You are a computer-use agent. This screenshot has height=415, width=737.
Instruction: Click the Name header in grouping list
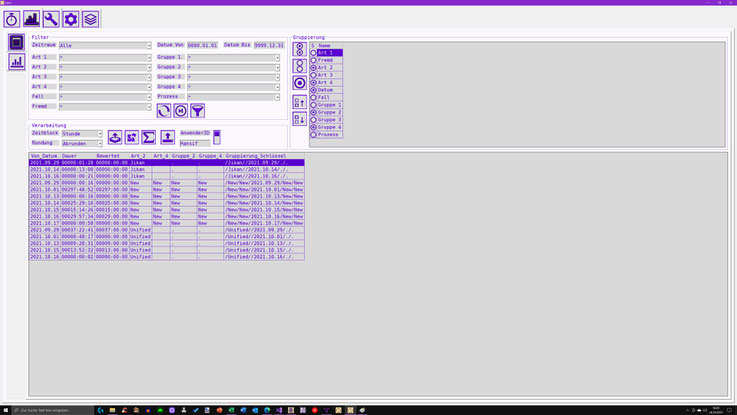pos(329,46)
